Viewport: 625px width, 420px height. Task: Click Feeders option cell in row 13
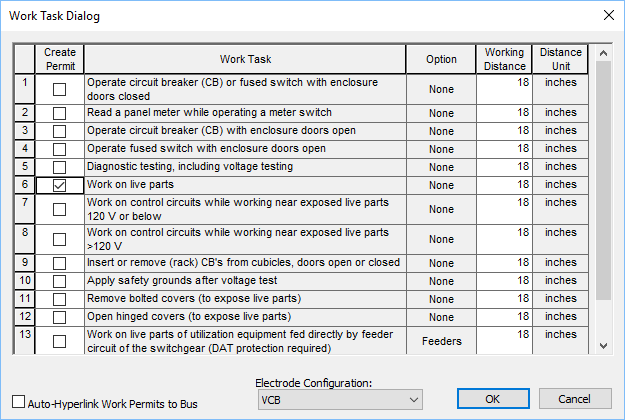coord(441,341)
